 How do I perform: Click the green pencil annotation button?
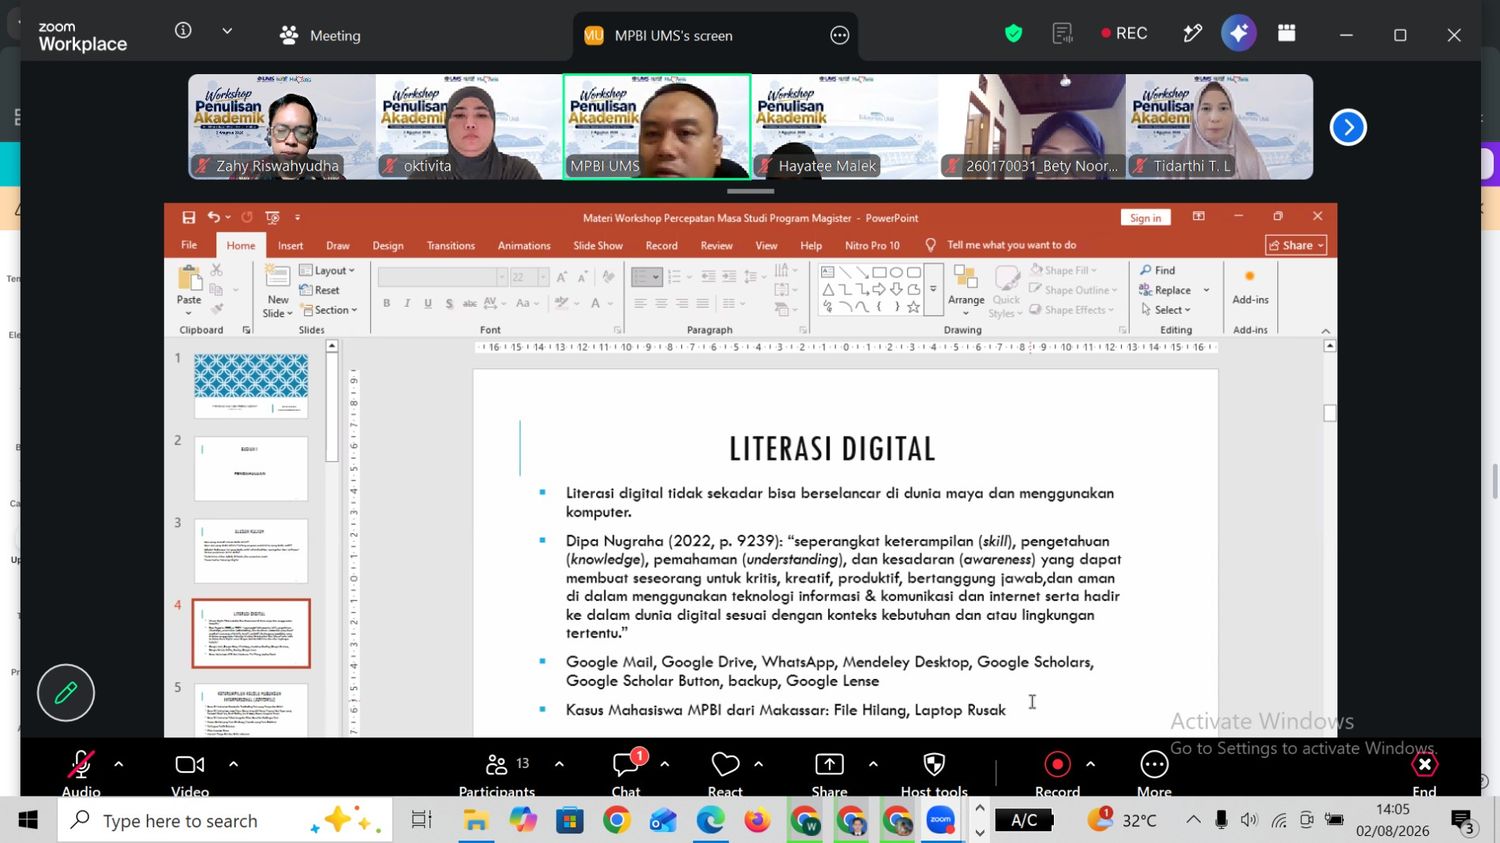coord(66,692)
